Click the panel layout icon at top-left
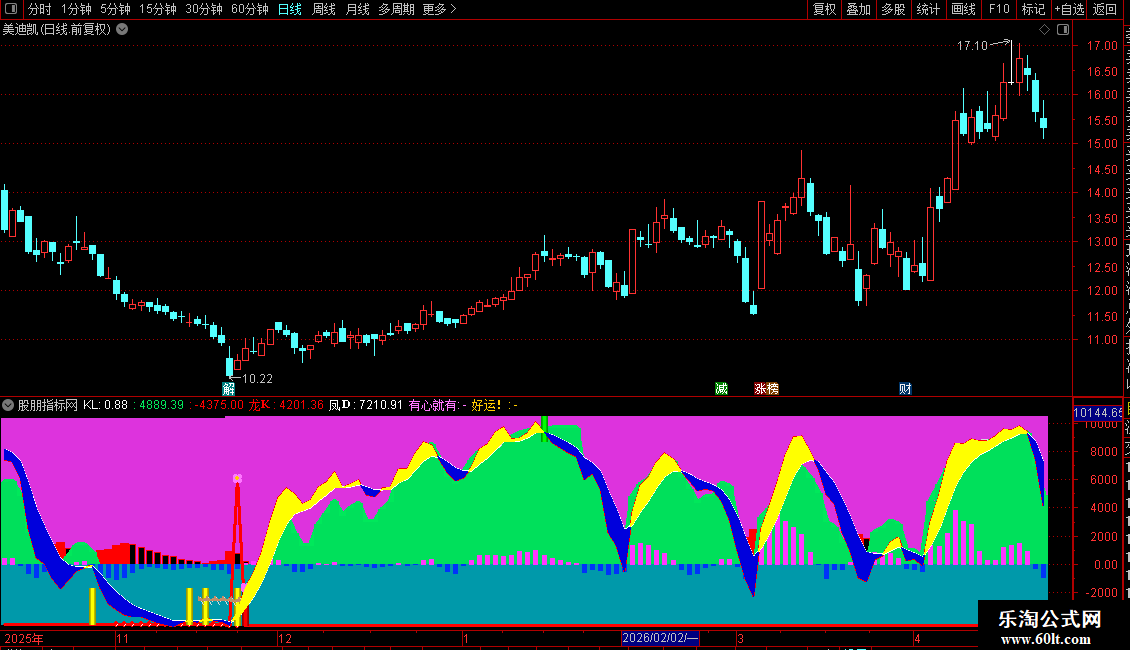The image size is (1130, 650). pos(11,9)
